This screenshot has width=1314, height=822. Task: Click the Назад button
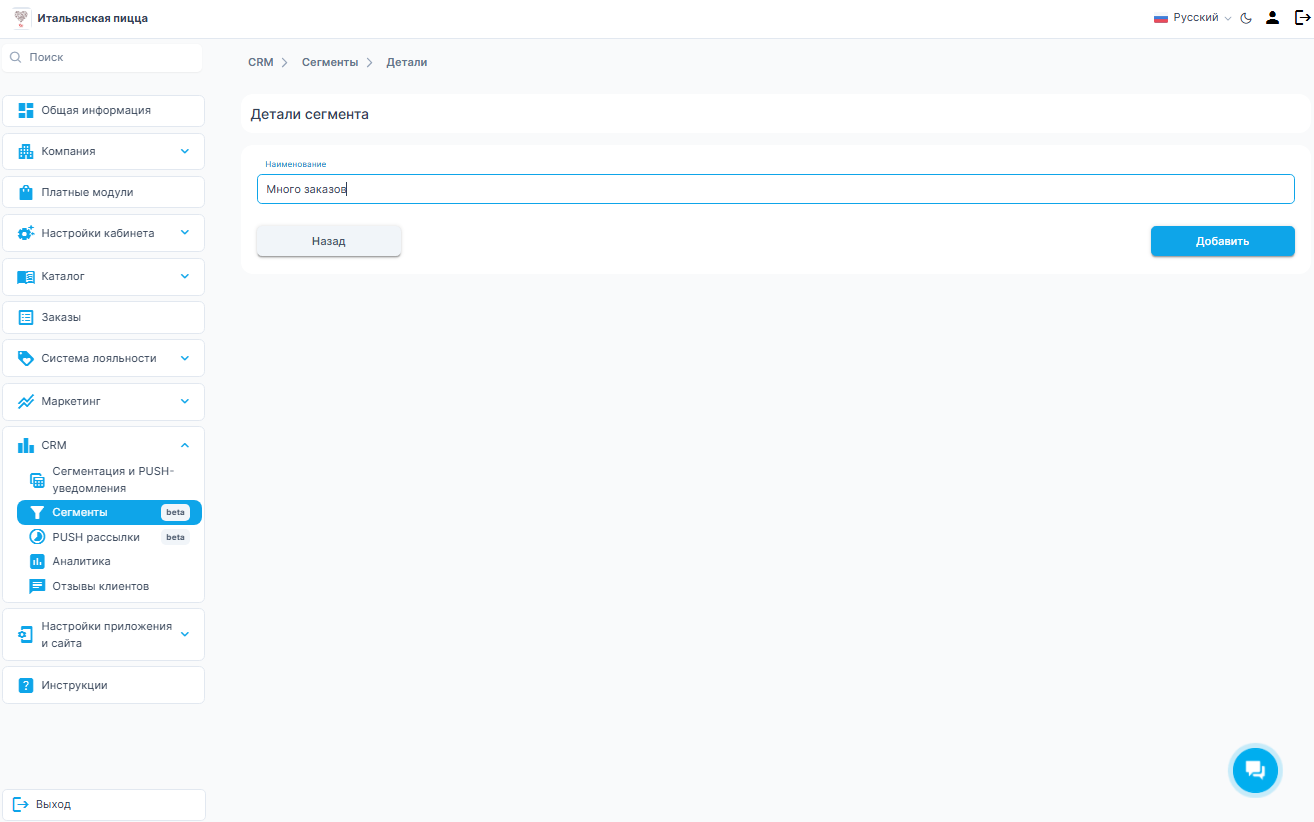click(328, 241)
